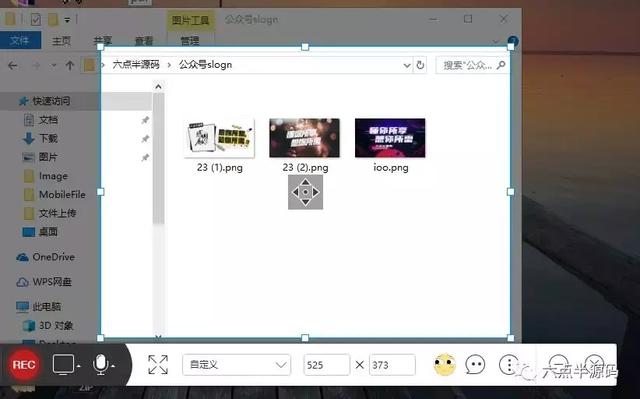This screenshot has width=640, height=399.
Task: Select 23 (2).png thumbnail
Action: pyautogui.click(x=304, y=138)
